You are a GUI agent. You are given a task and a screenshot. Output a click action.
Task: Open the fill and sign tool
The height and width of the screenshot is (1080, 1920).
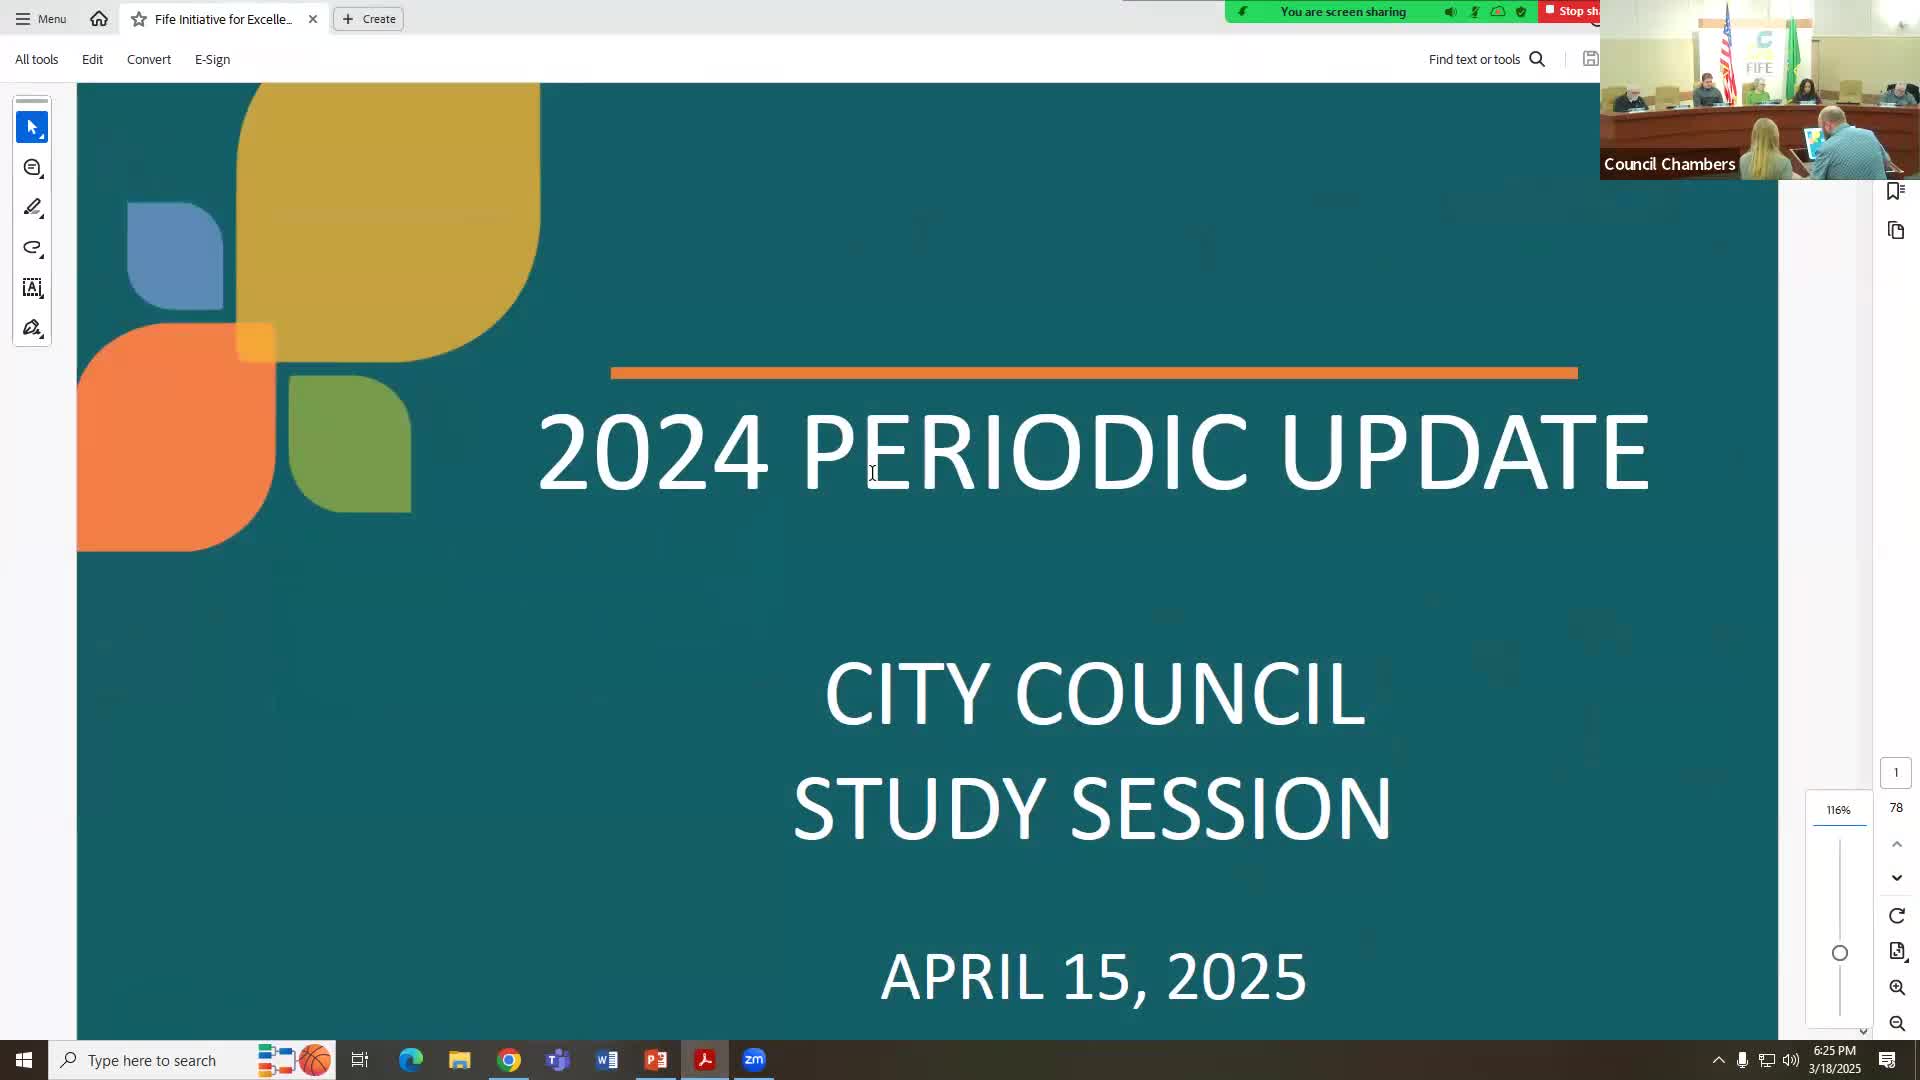(x=32, y=328)
